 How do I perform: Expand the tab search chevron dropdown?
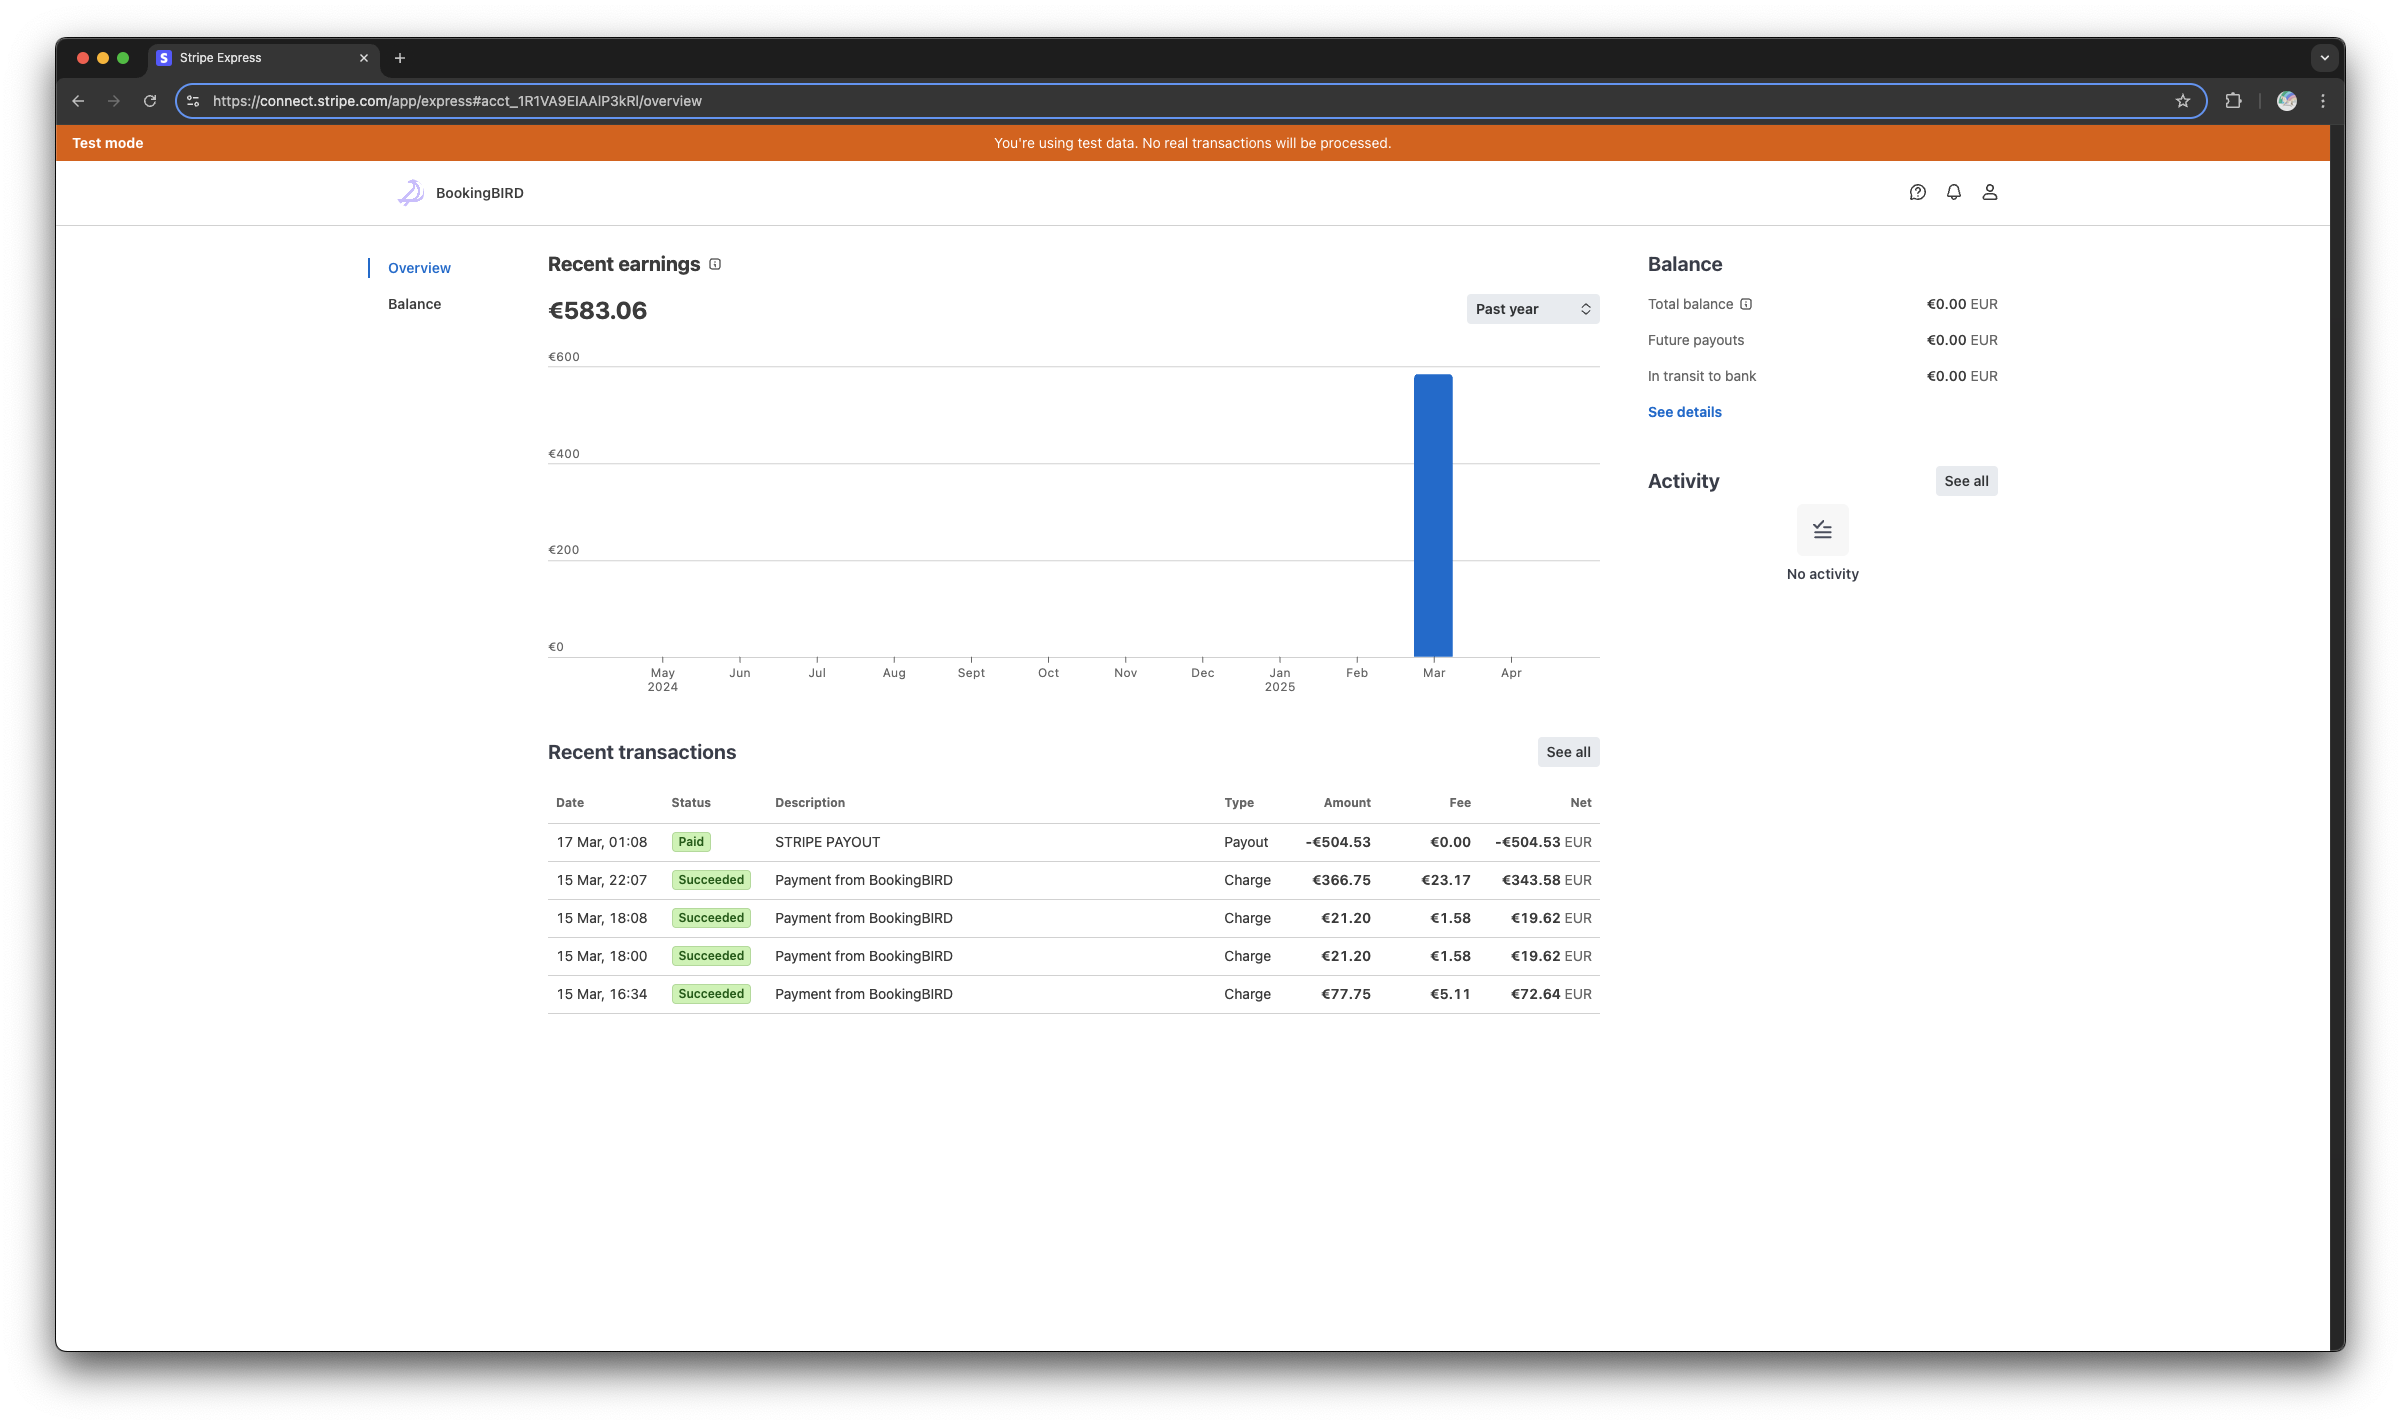[2324, 58]
